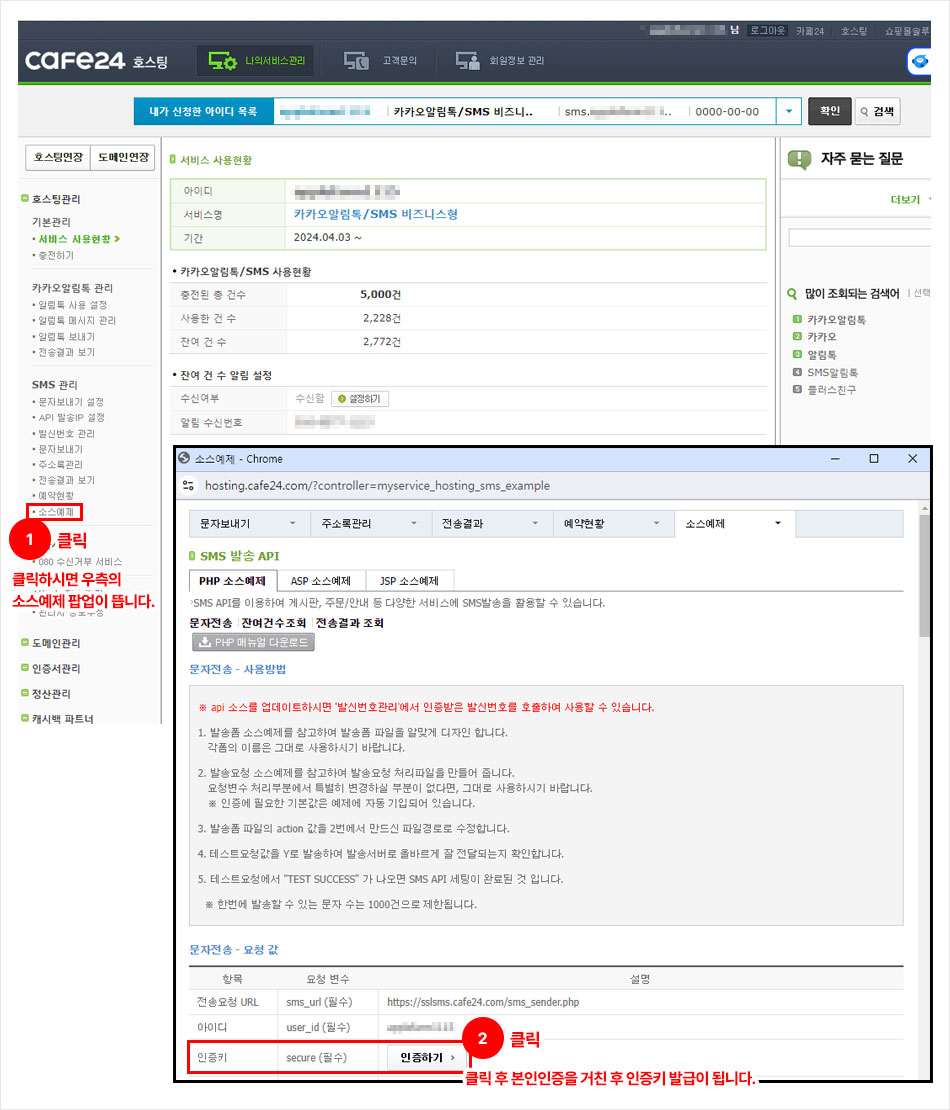Screen dimensions: 950x1110
Task: Click the popup URL address bar
Action: pos(377,486)
